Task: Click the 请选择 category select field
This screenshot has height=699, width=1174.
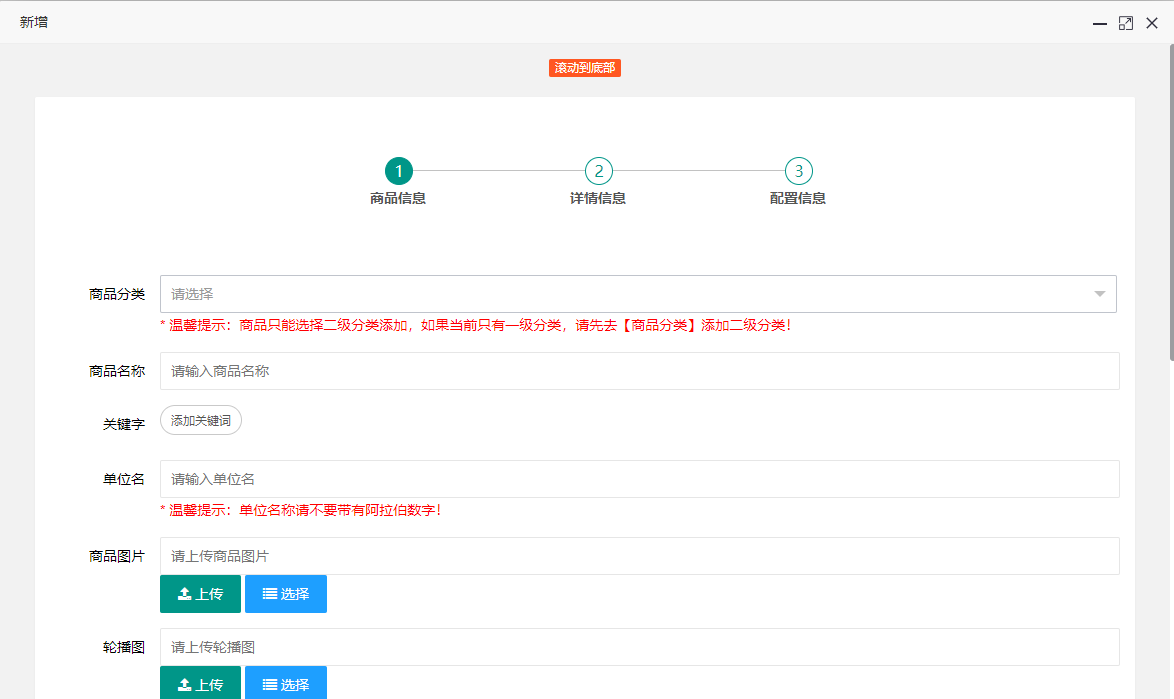Action: 620,294
